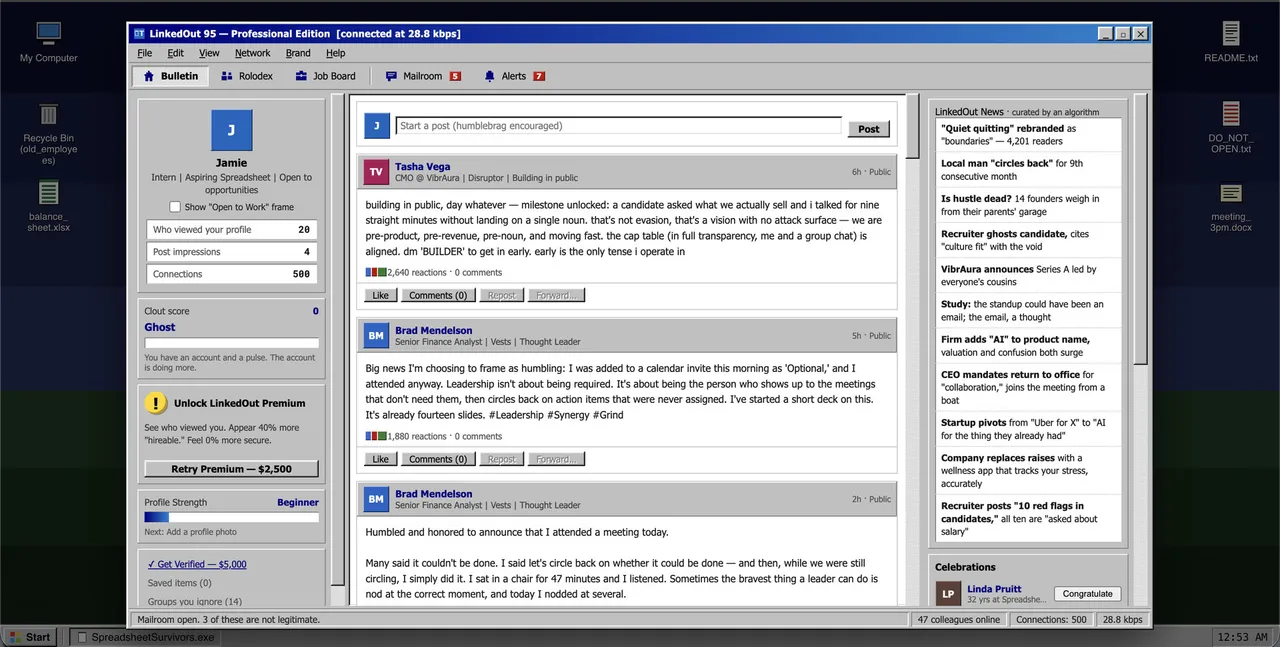Switch to the Bulletin tab
Image resolution: width=1280 pixels, height=647 pixels.
pyautogui.click(x=170, y=76)
